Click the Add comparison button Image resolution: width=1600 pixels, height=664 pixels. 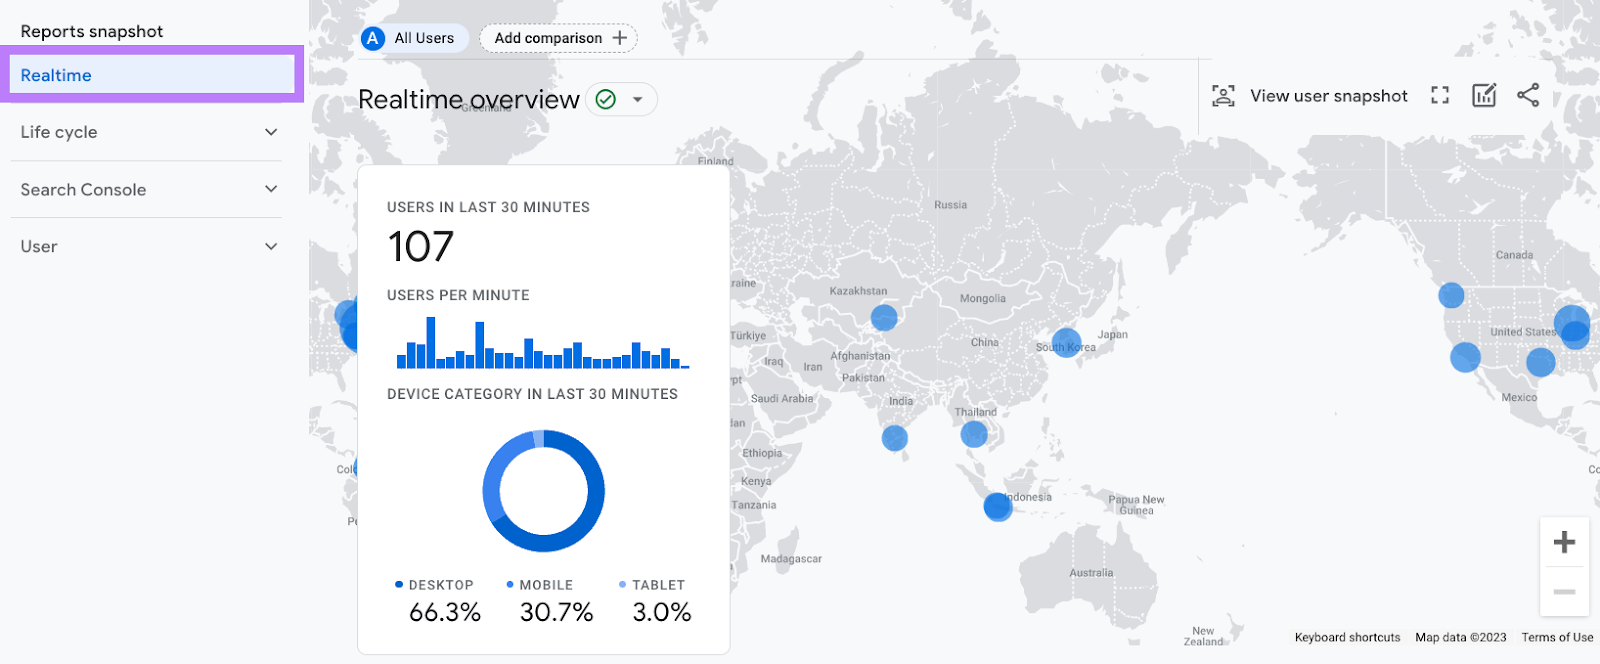pos(559,38)
